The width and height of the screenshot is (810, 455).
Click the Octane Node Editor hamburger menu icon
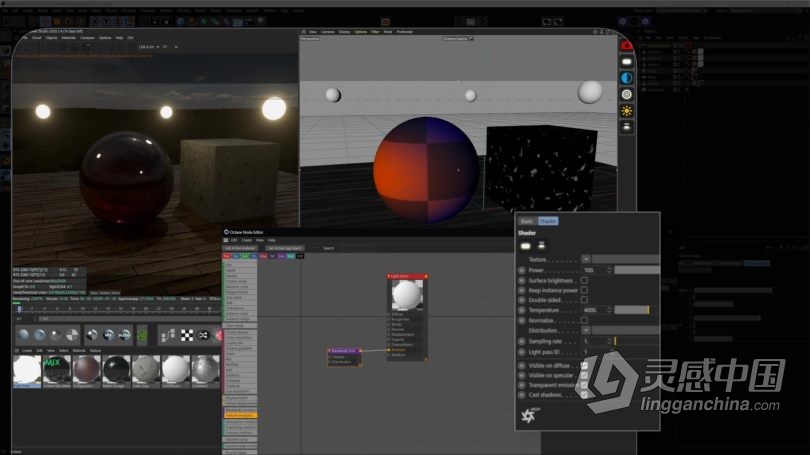(x=226, y=240)
